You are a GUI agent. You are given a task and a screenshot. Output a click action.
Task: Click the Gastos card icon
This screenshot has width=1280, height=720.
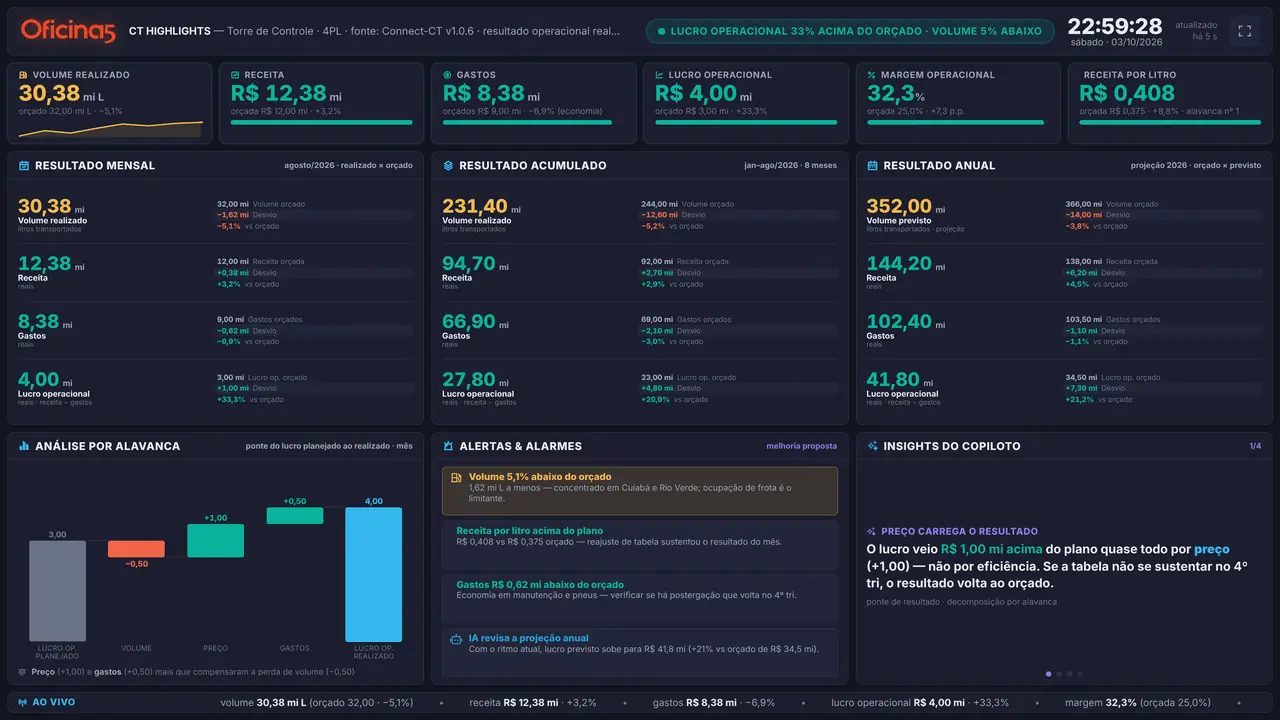(448, 75)
